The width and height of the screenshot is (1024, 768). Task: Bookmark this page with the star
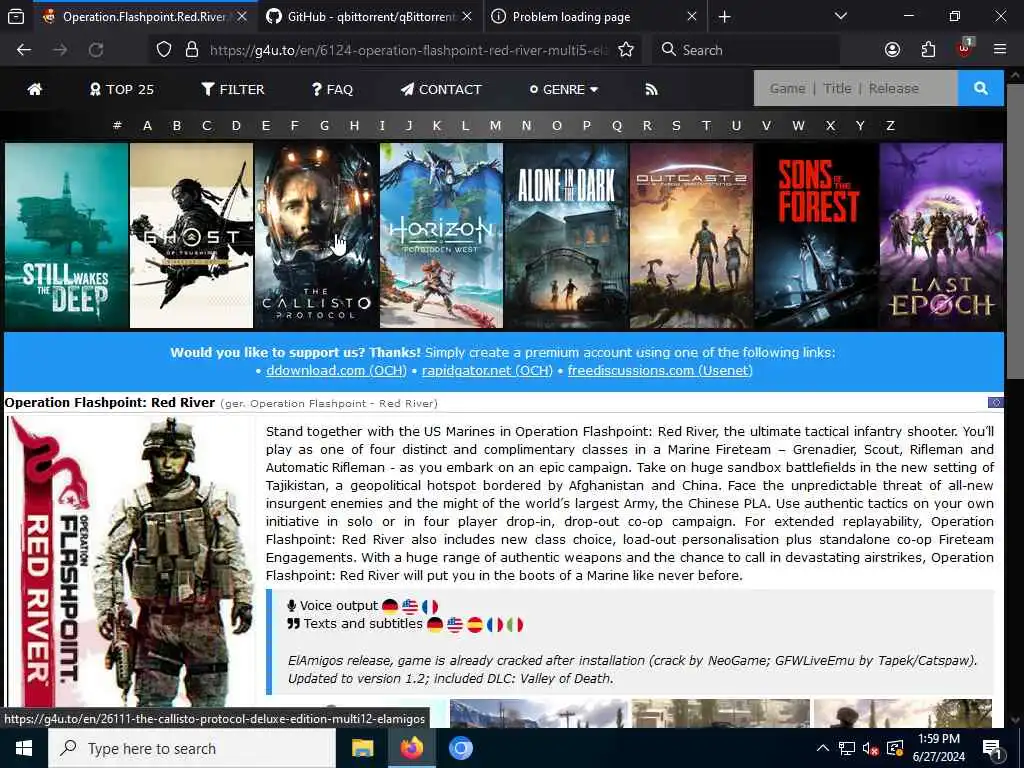[626, 50]
